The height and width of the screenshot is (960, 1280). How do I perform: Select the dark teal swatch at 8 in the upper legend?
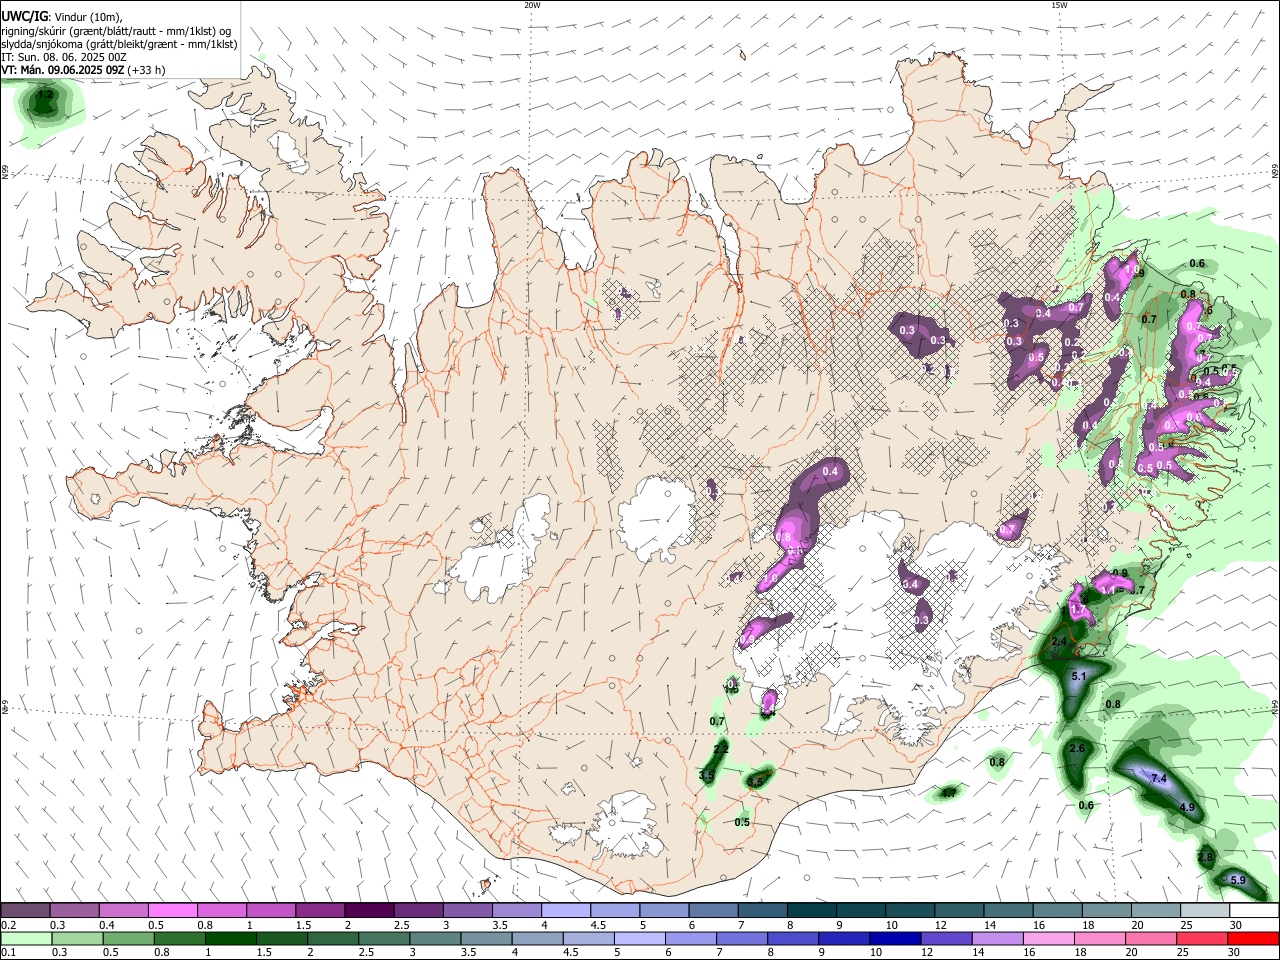click(x=812, y=911)
